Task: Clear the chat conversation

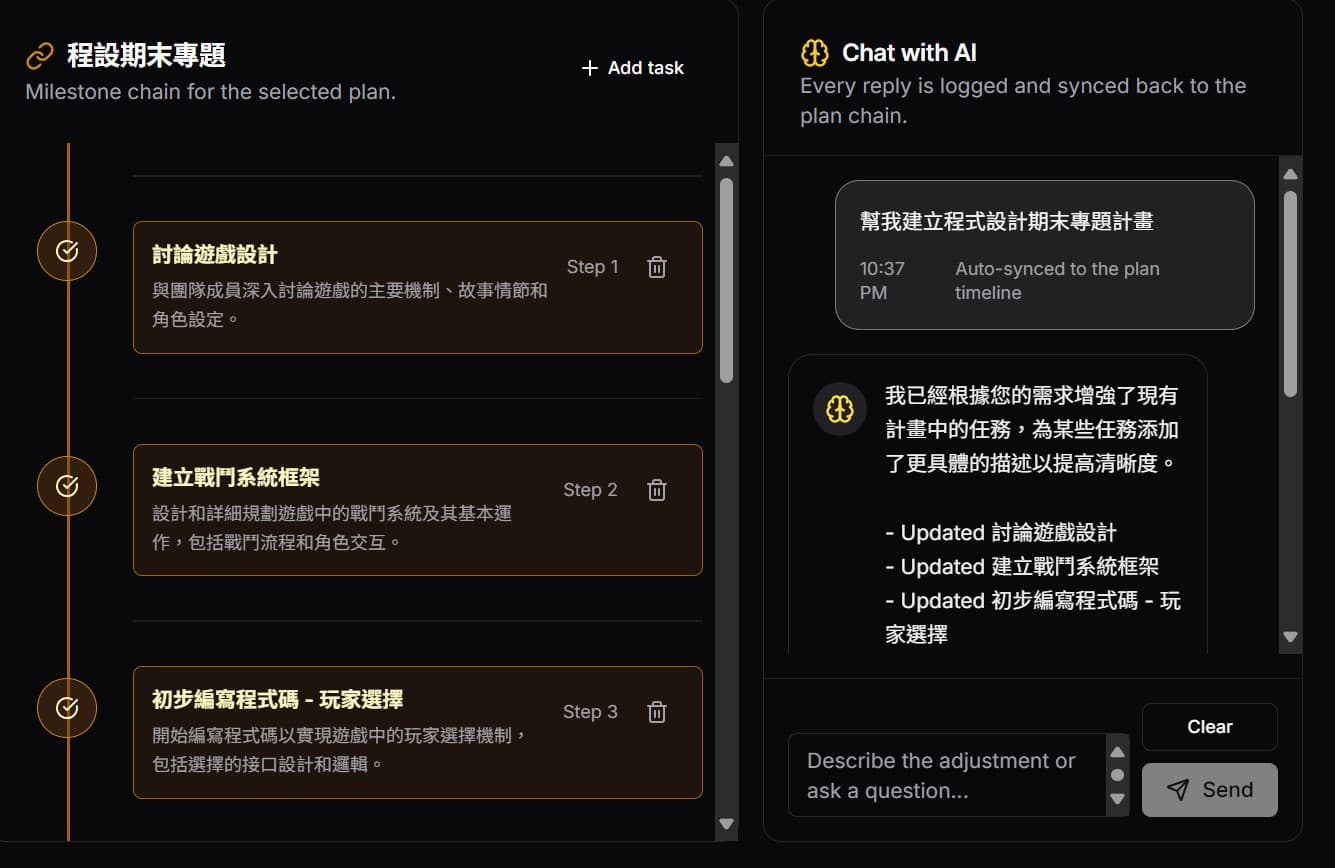Action: [x=1209, y=727]
